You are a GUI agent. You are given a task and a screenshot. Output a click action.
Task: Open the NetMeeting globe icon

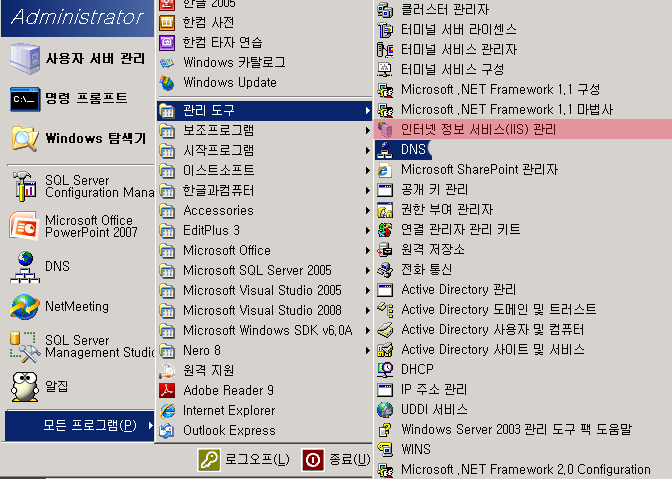click(x=24, y=306)
